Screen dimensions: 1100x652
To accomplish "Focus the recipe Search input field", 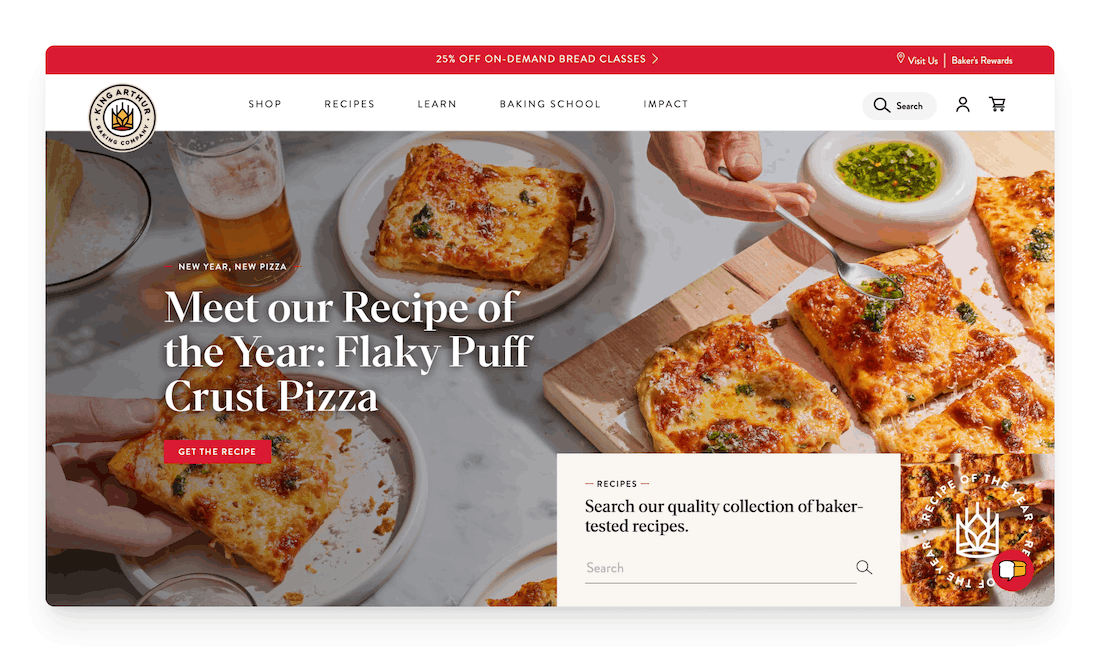I will point(720,568).
